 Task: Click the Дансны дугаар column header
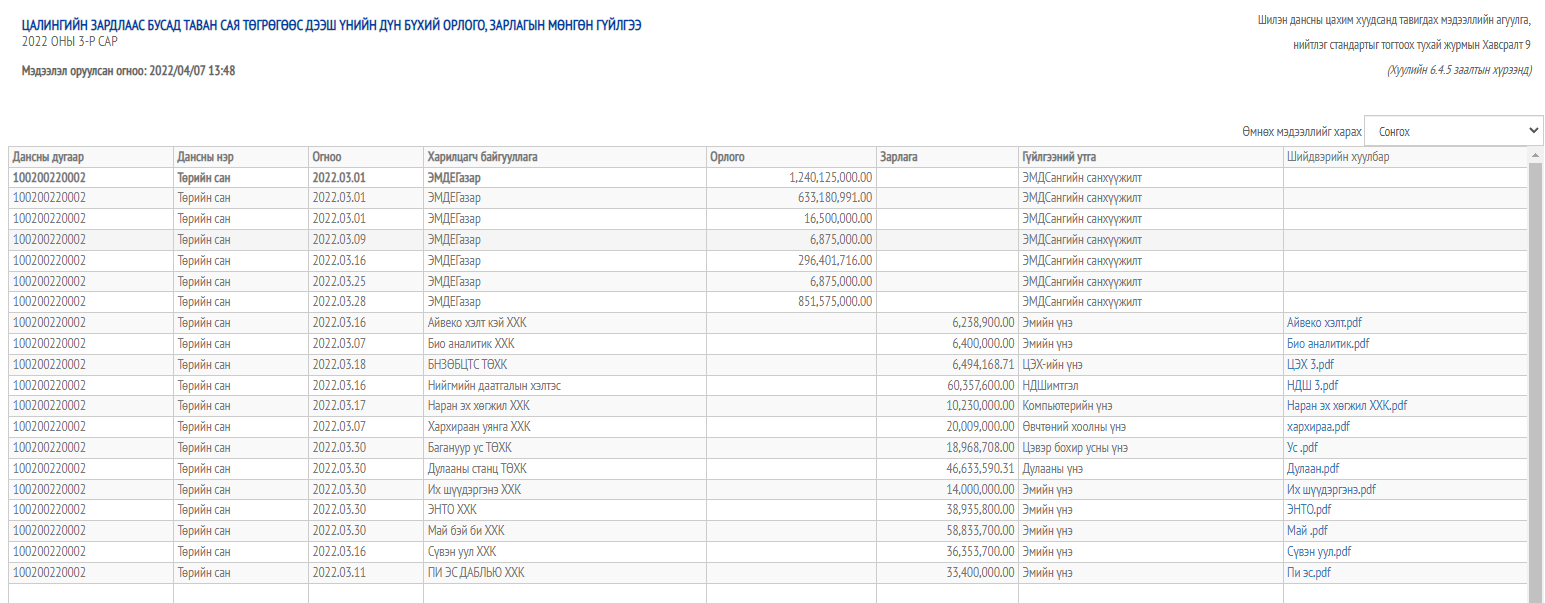[48, 157]
